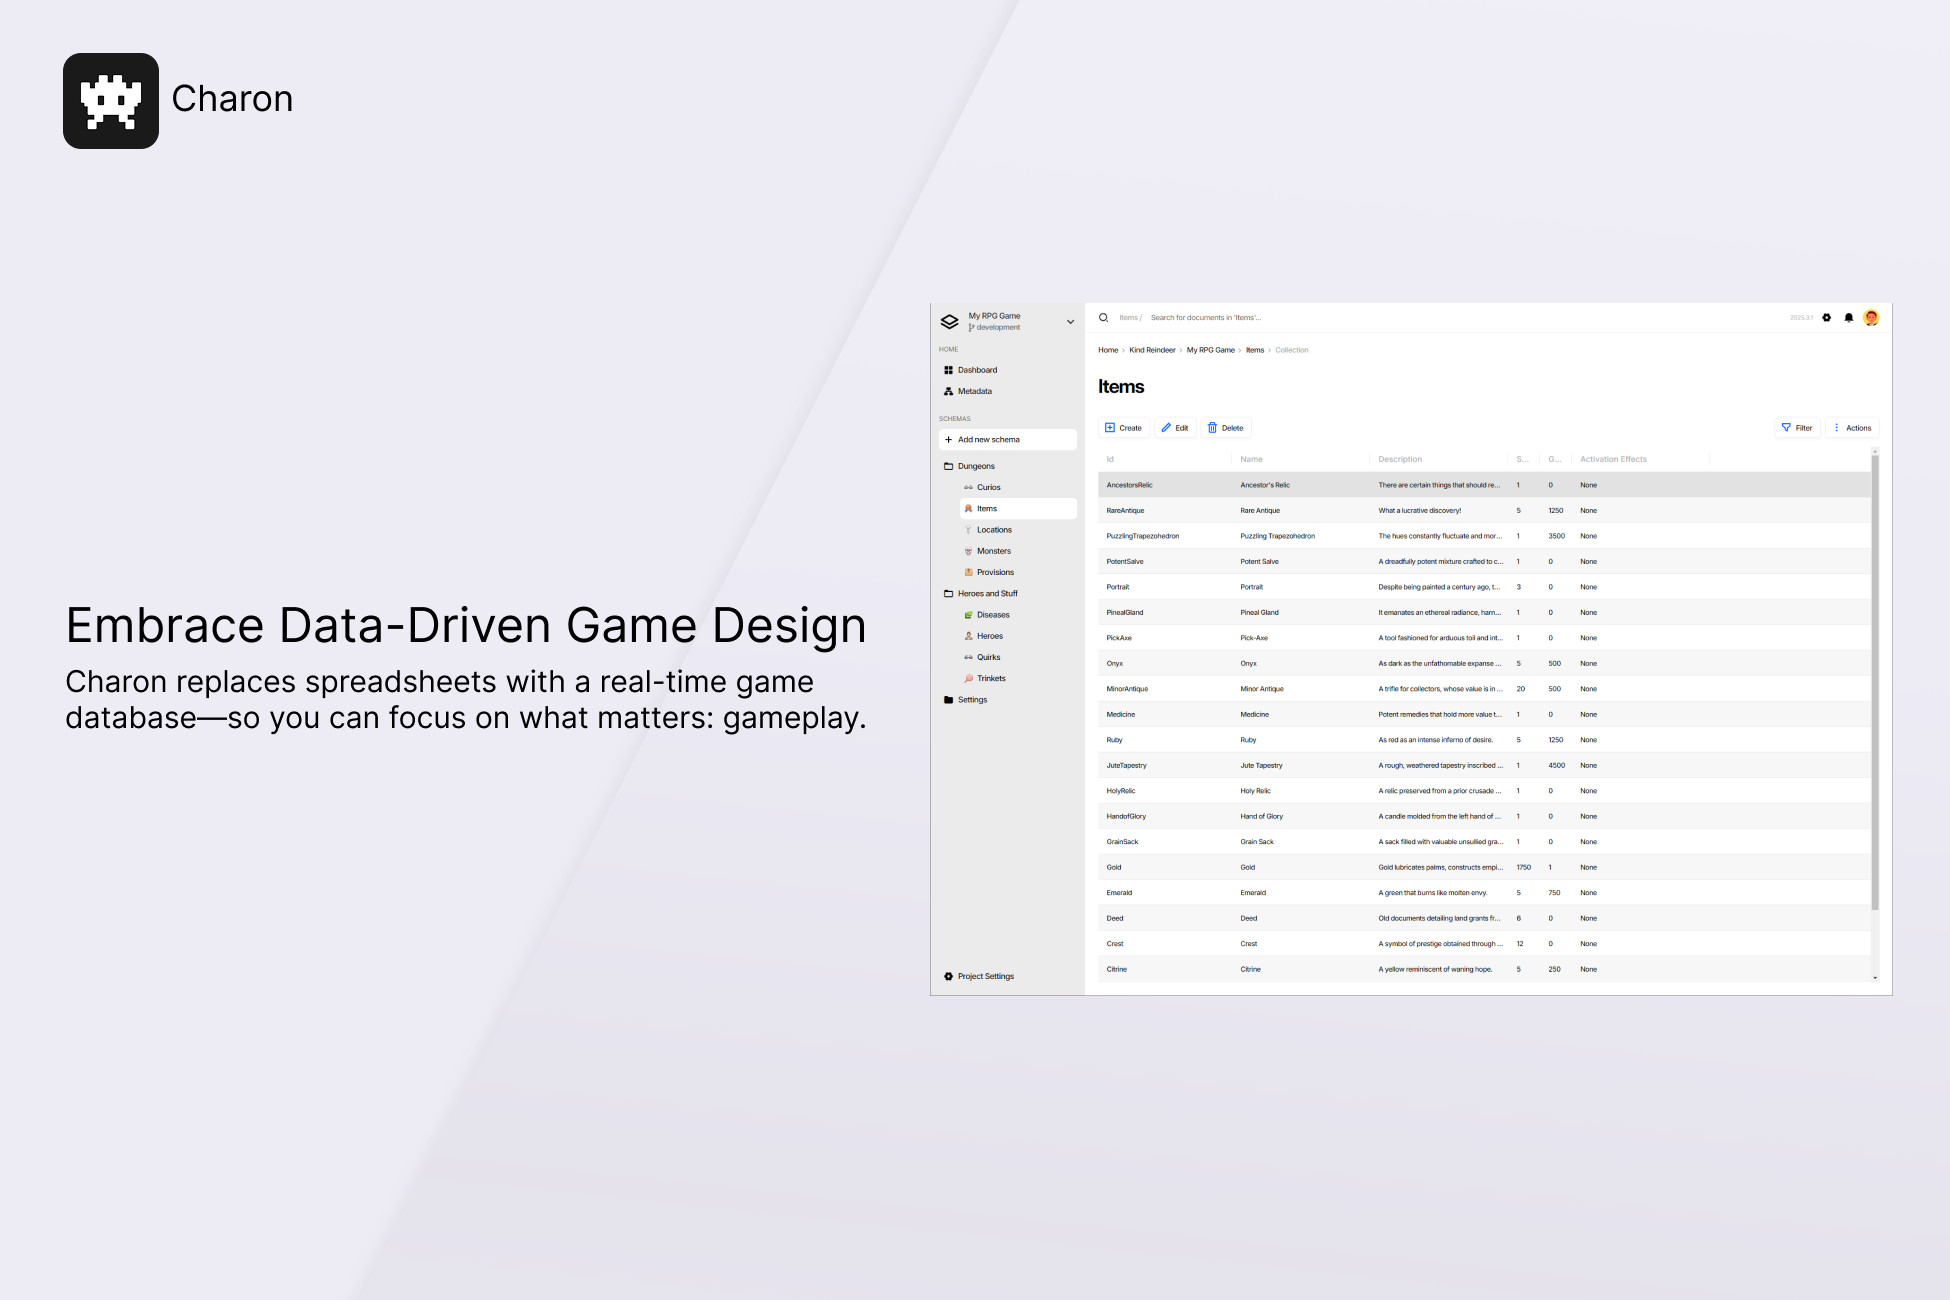Open the My RPG Game project switcher chevron
This screenshot has width=1950, height=1300.
point(1069,321)
